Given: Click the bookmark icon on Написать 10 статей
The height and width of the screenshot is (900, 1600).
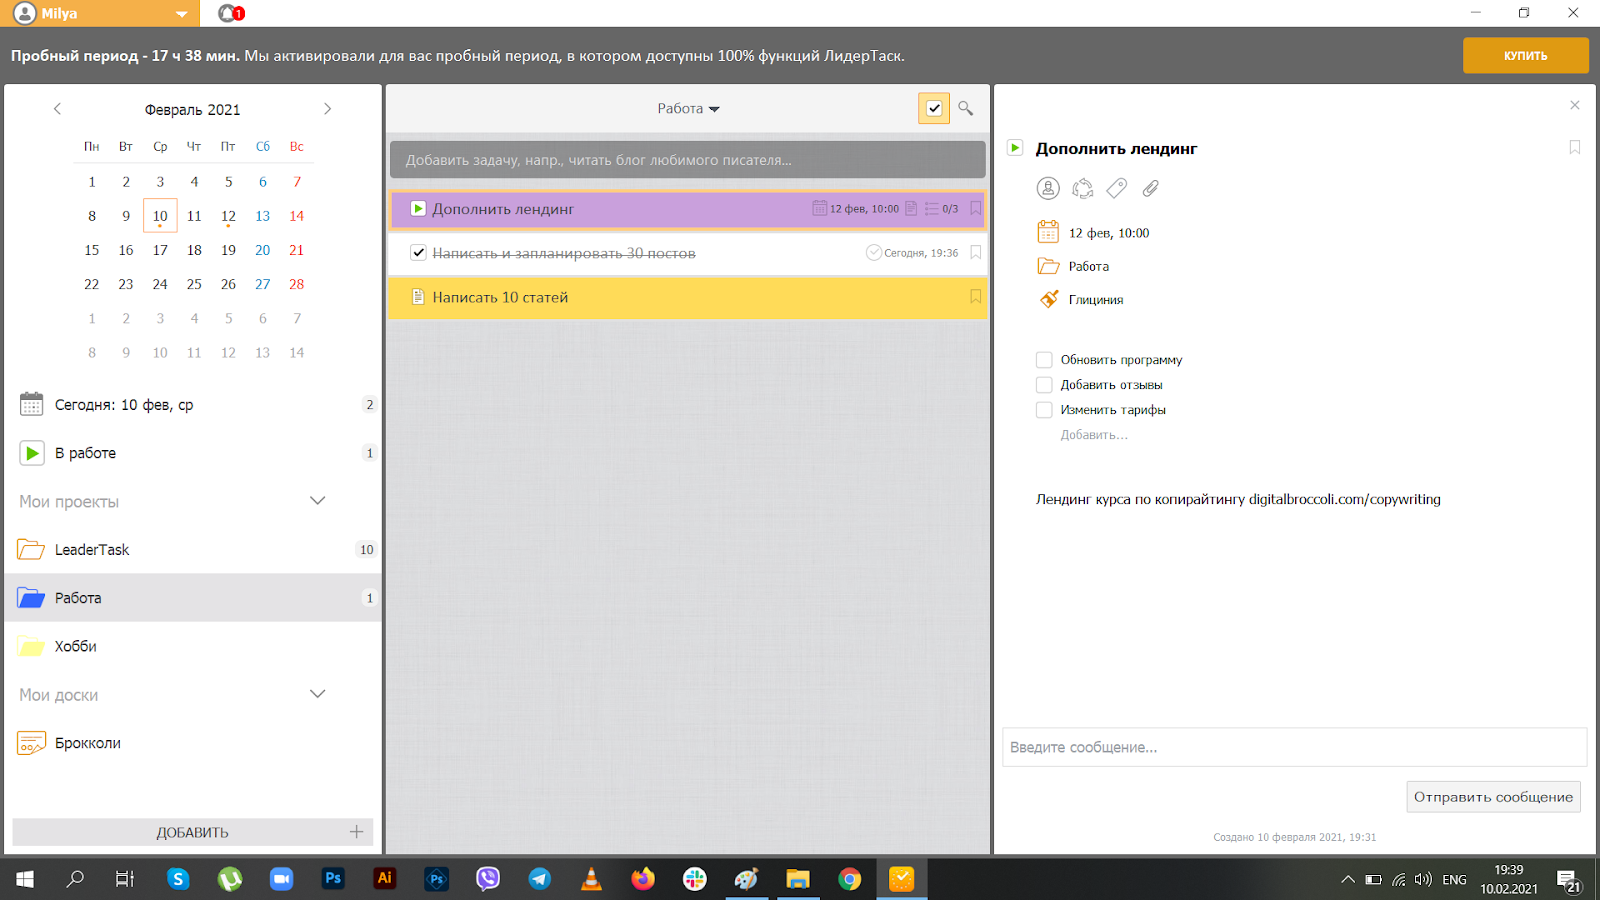Looking at the screenshot, I should pos(975,297).
